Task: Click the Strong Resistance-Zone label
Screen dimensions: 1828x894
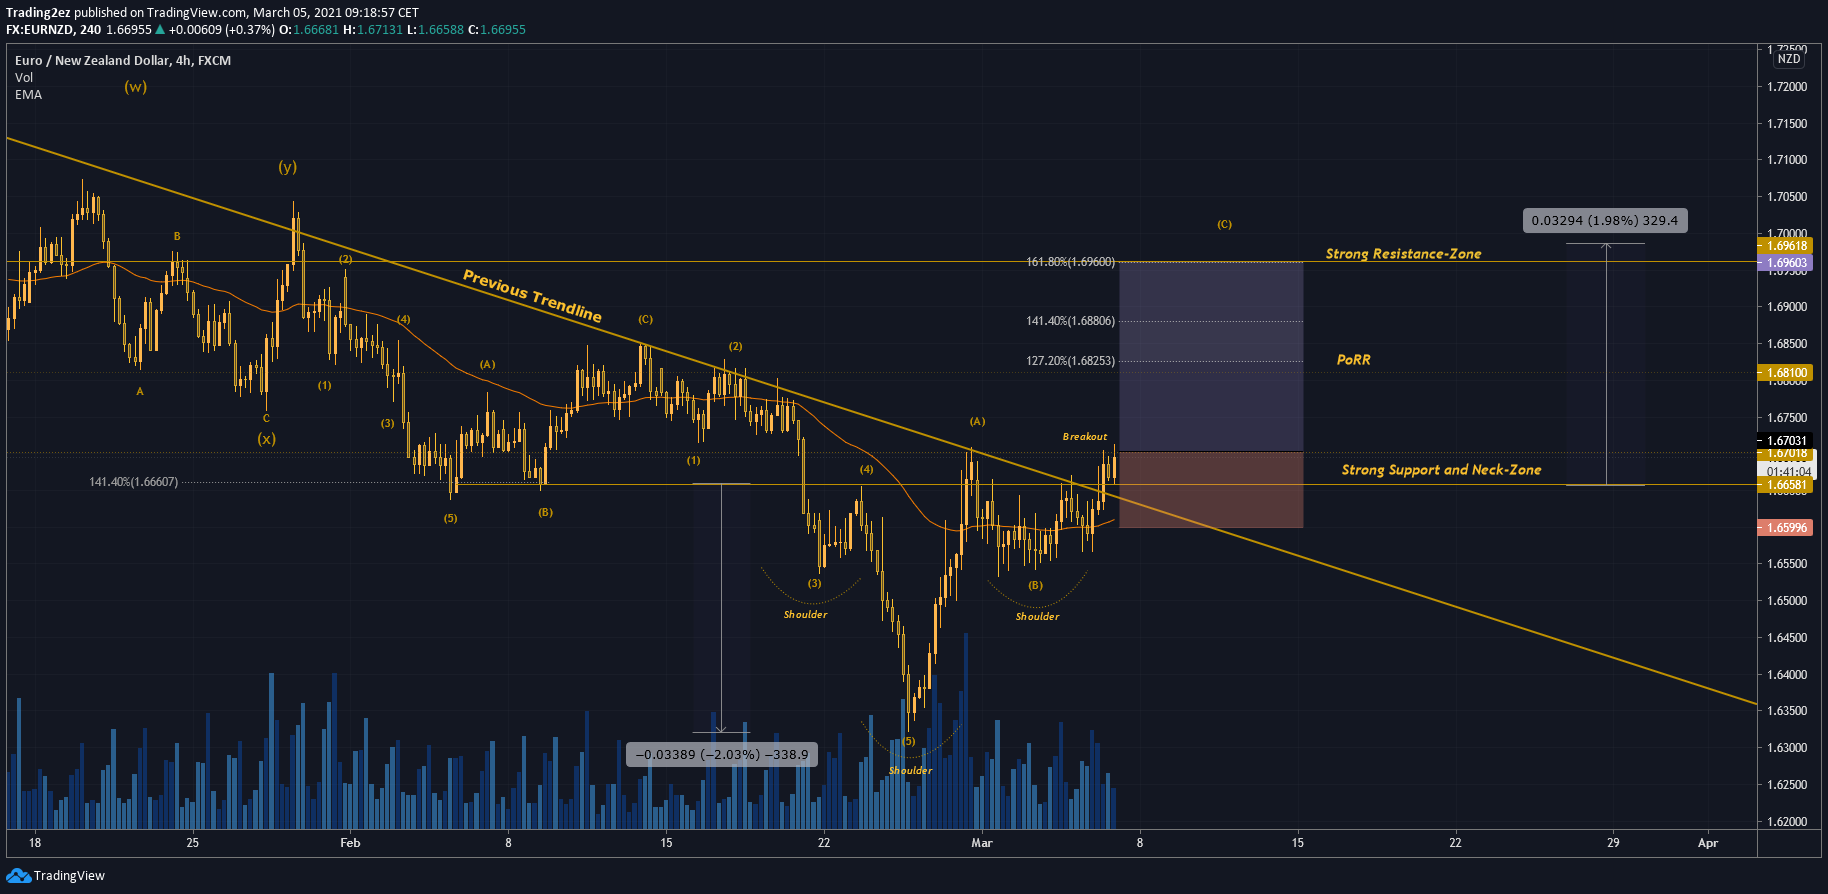Action: [1403, 254]
